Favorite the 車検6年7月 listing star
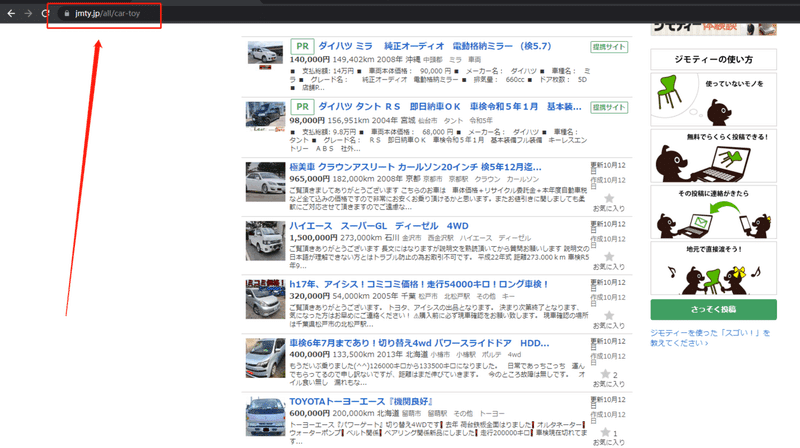800x448 pixels. [x=605, y=374]
